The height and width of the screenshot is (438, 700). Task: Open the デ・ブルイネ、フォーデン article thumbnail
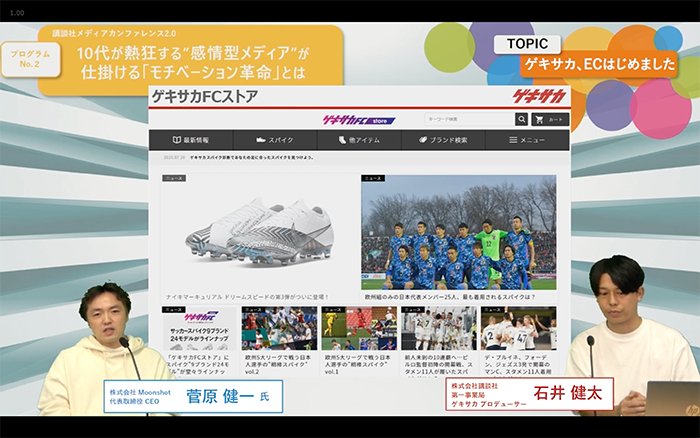tap(519, 329)
